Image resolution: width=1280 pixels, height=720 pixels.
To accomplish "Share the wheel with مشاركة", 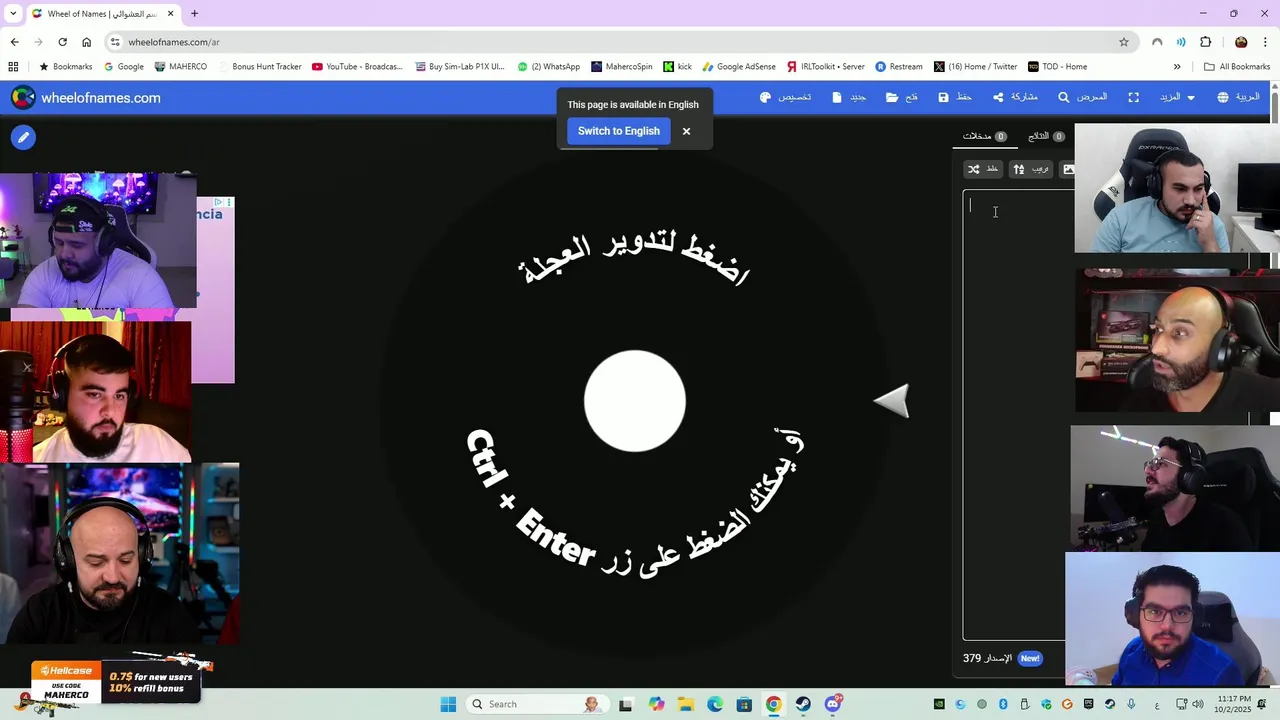I will pos(1015,97).
